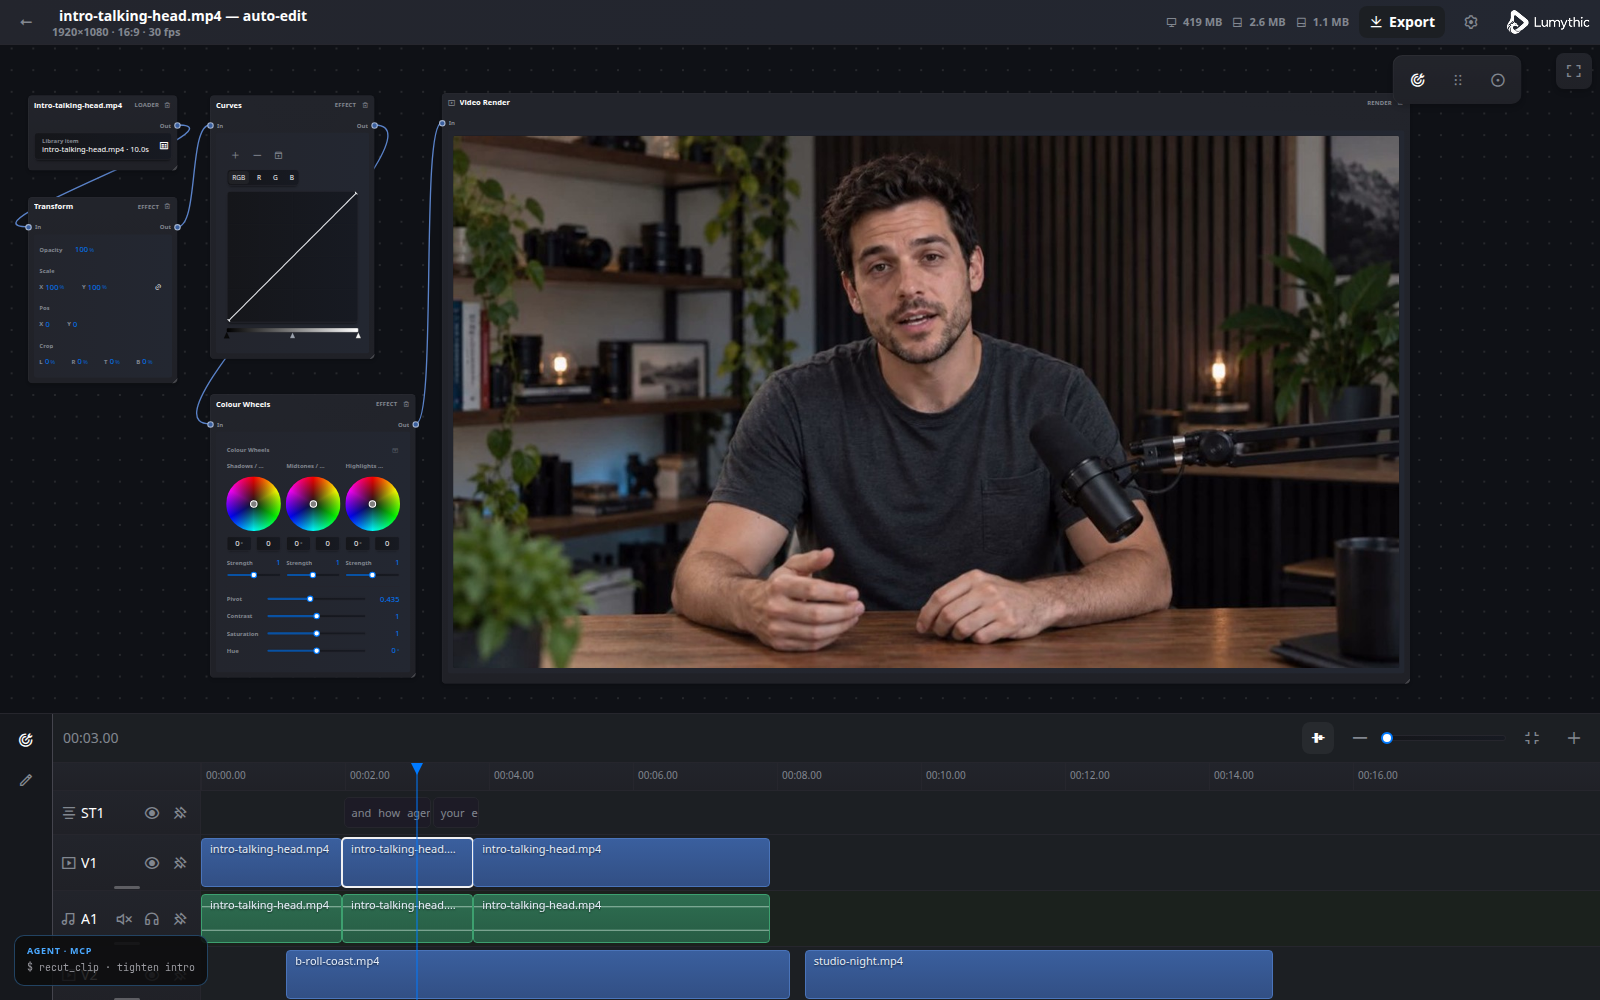The width and height of the screenshot is (1600, 1000).
Task: Adjust the Shadows Strength slider
Action: (254, 575)
